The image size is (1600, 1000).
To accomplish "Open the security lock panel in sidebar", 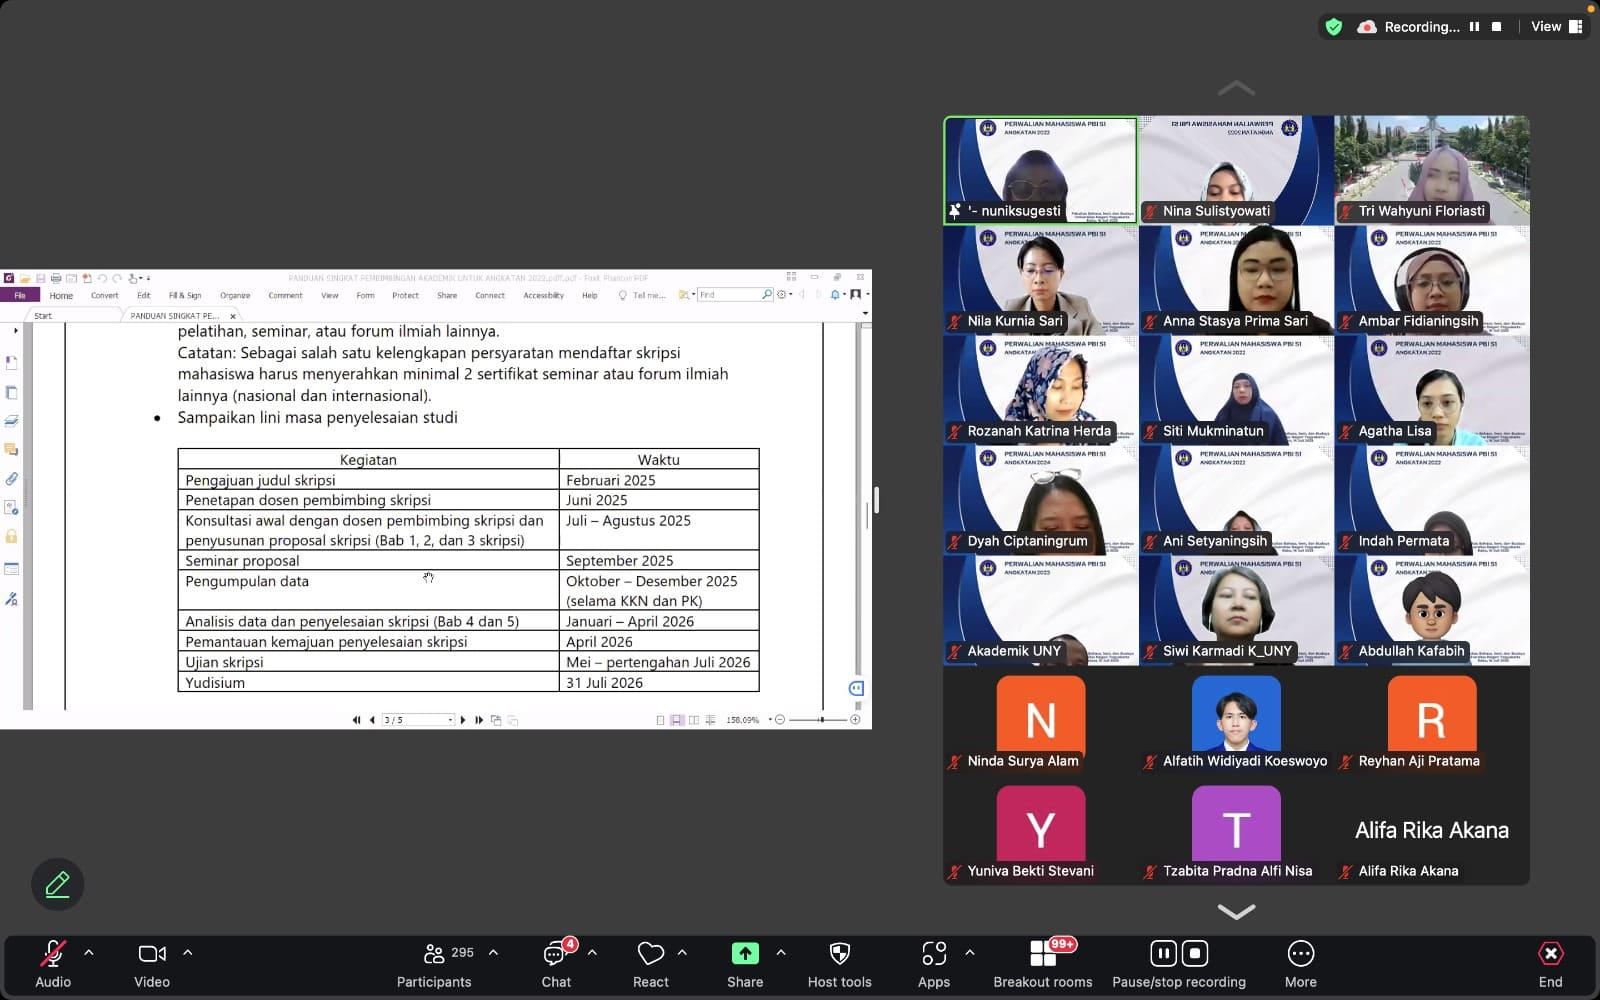I will 12,537.
